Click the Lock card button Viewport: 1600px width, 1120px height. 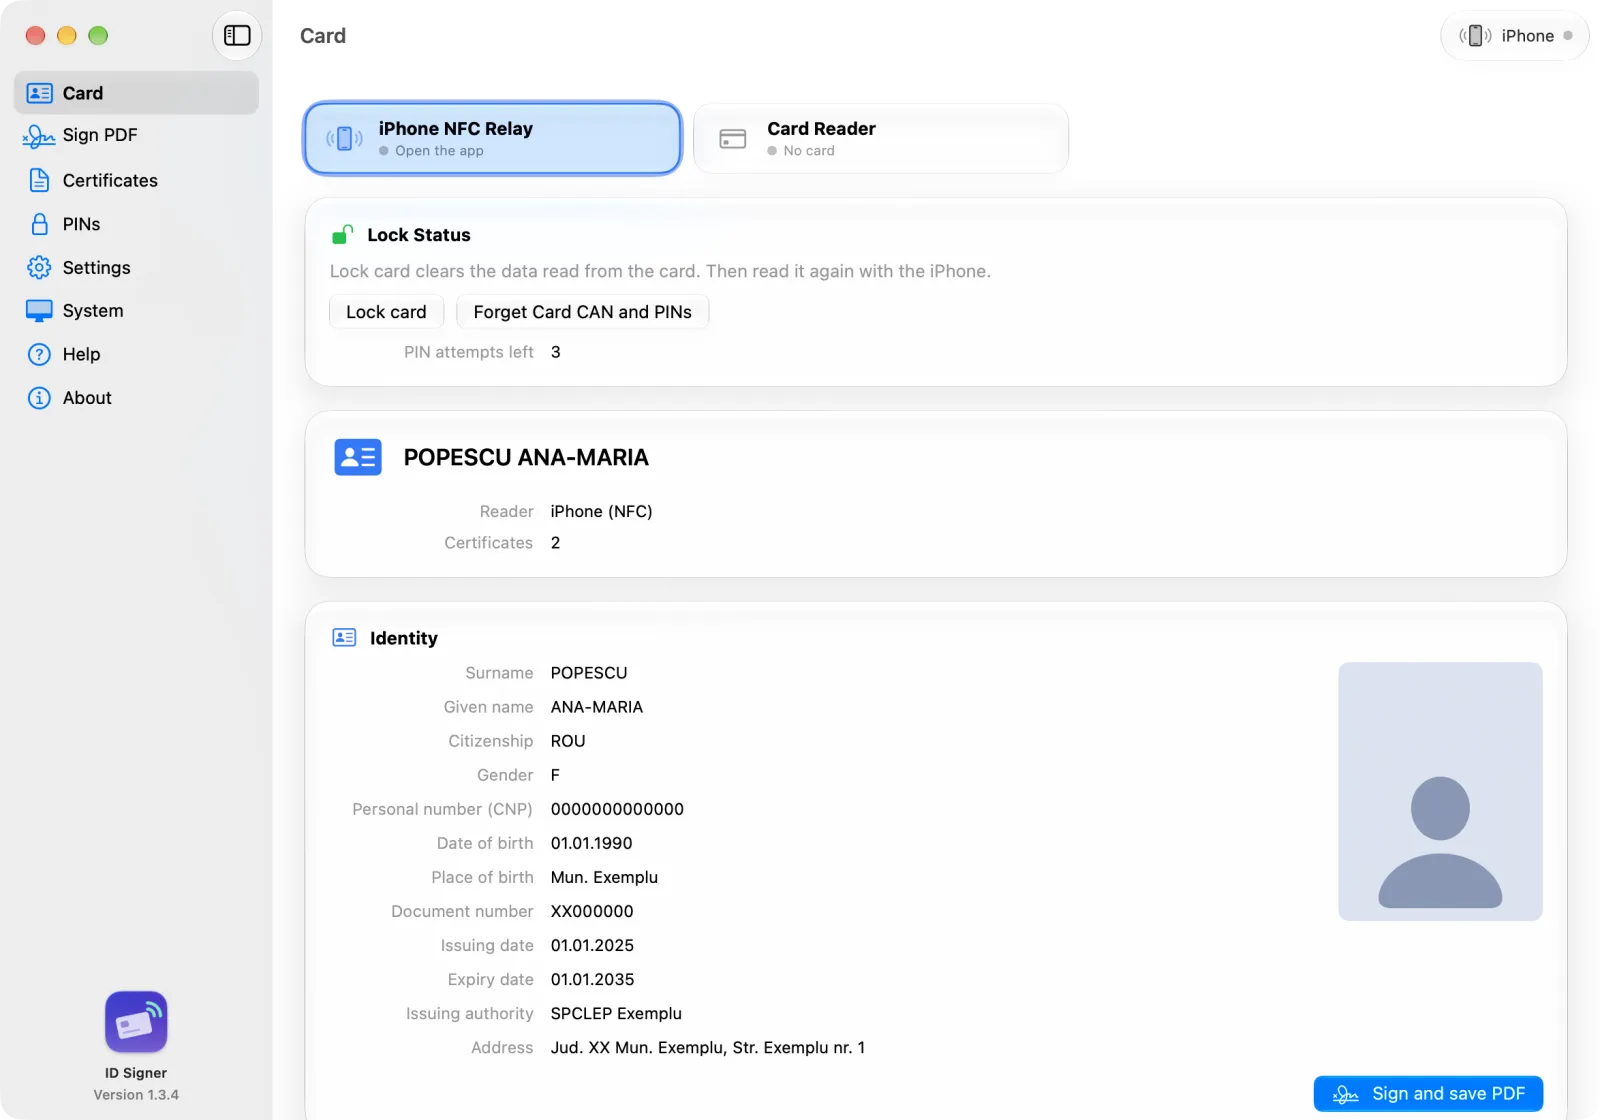[386, 312]
